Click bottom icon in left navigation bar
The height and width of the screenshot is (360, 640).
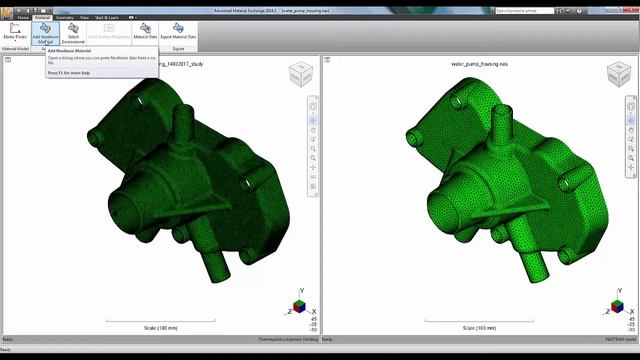[x=313, y=187]
